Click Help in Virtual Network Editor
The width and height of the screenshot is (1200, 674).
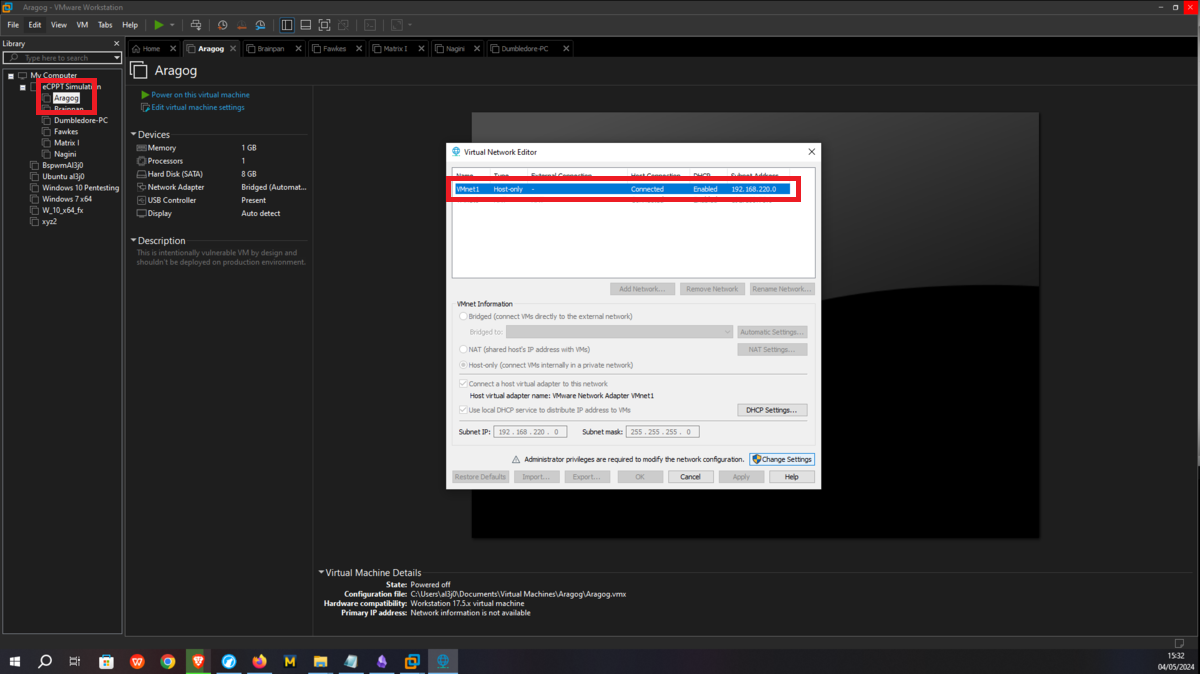tap(792, 477)
